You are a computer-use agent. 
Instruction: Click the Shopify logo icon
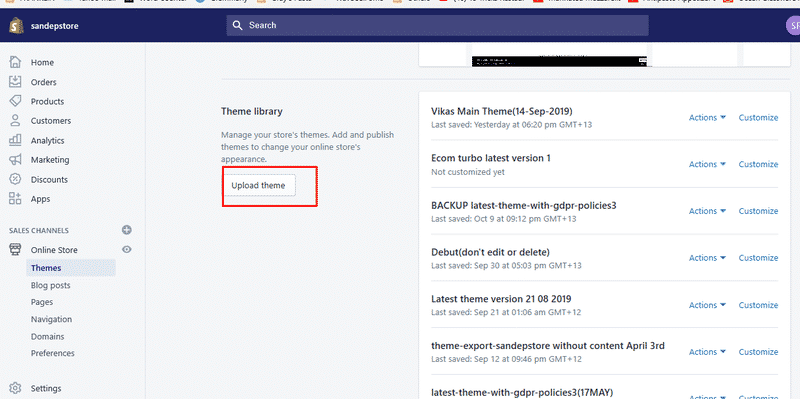[16, 25]
